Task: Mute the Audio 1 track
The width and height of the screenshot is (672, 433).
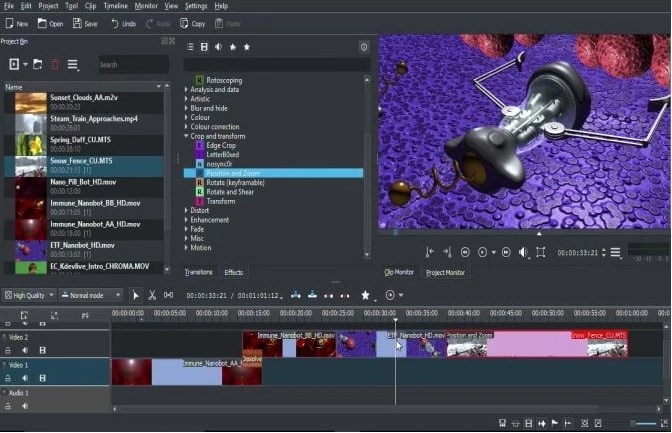Action: [x=25, y=406]
